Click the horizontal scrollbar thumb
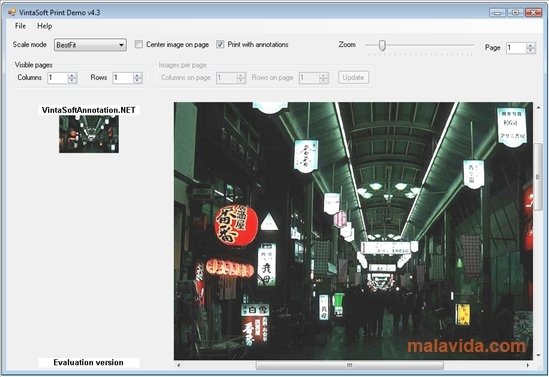The image size is (549, 377). coord(349,365)
